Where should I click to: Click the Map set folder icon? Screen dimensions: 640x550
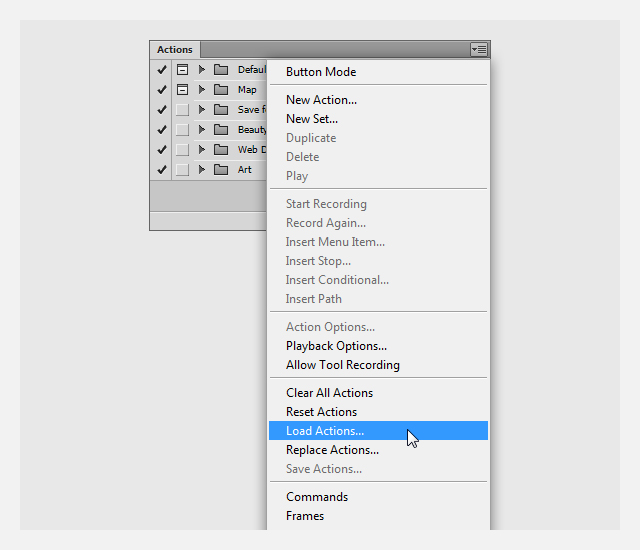[x=221, y=89]
